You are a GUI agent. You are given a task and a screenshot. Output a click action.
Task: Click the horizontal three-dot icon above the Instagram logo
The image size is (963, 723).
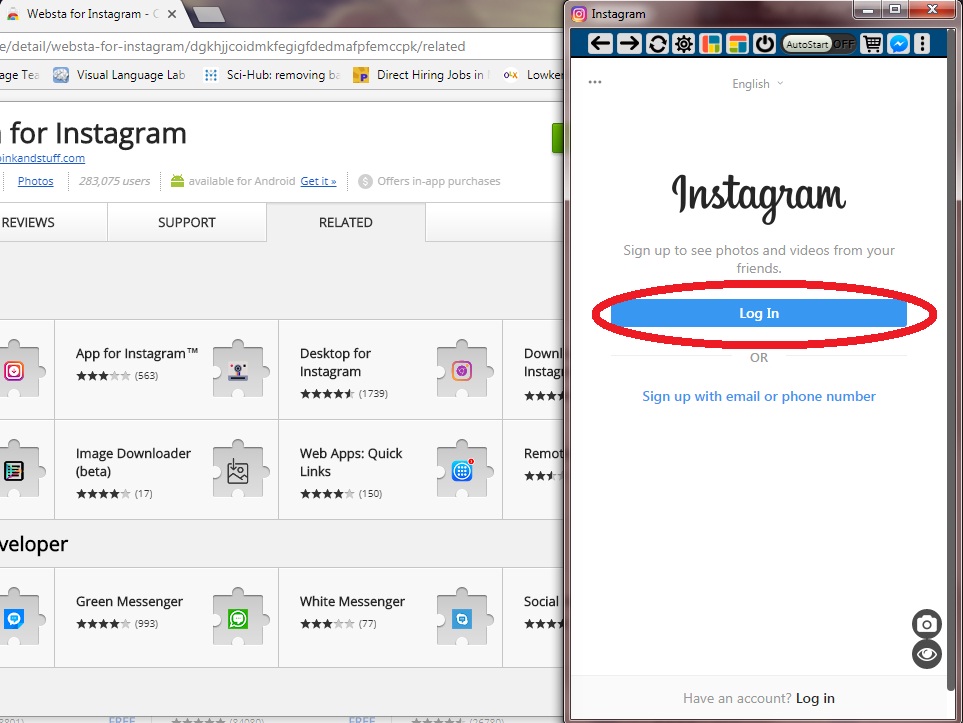(595, 82)
